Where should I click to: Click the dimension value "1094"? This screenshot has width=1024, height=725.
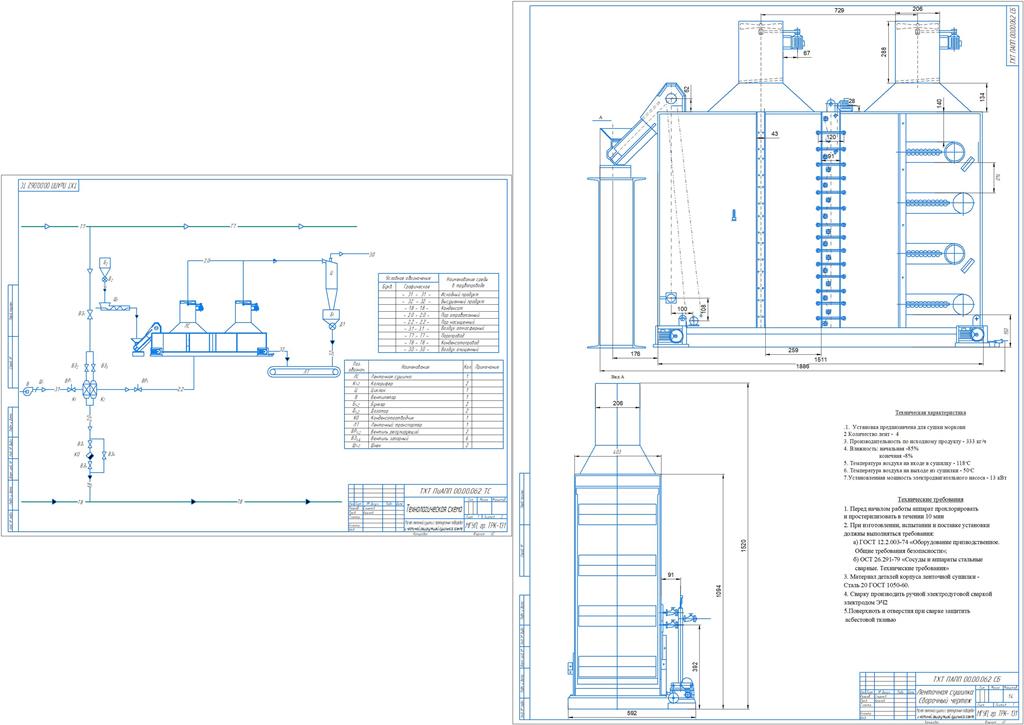click(718, 591)
